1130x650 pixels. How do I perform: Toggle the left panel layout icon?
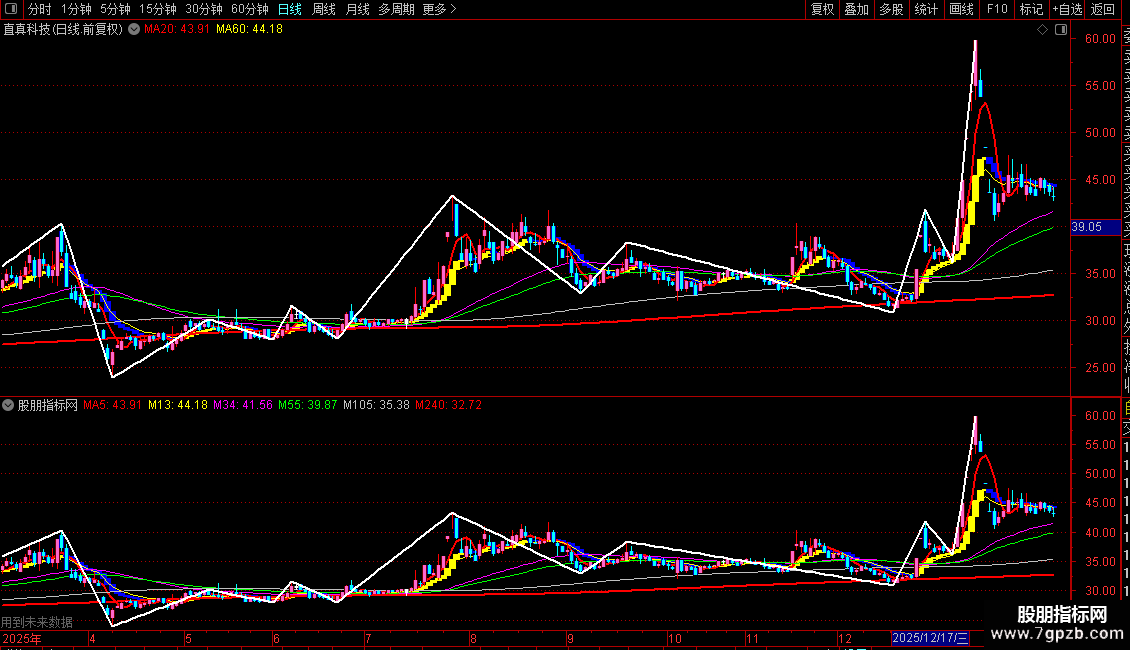point(11,9)
